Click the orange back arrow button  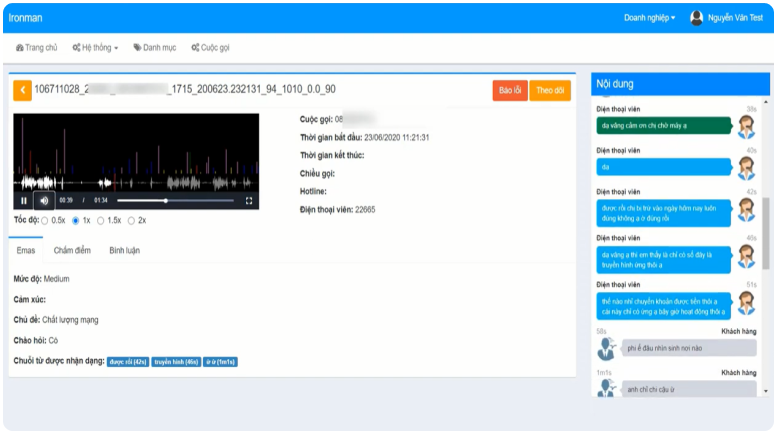pos(22,90)
